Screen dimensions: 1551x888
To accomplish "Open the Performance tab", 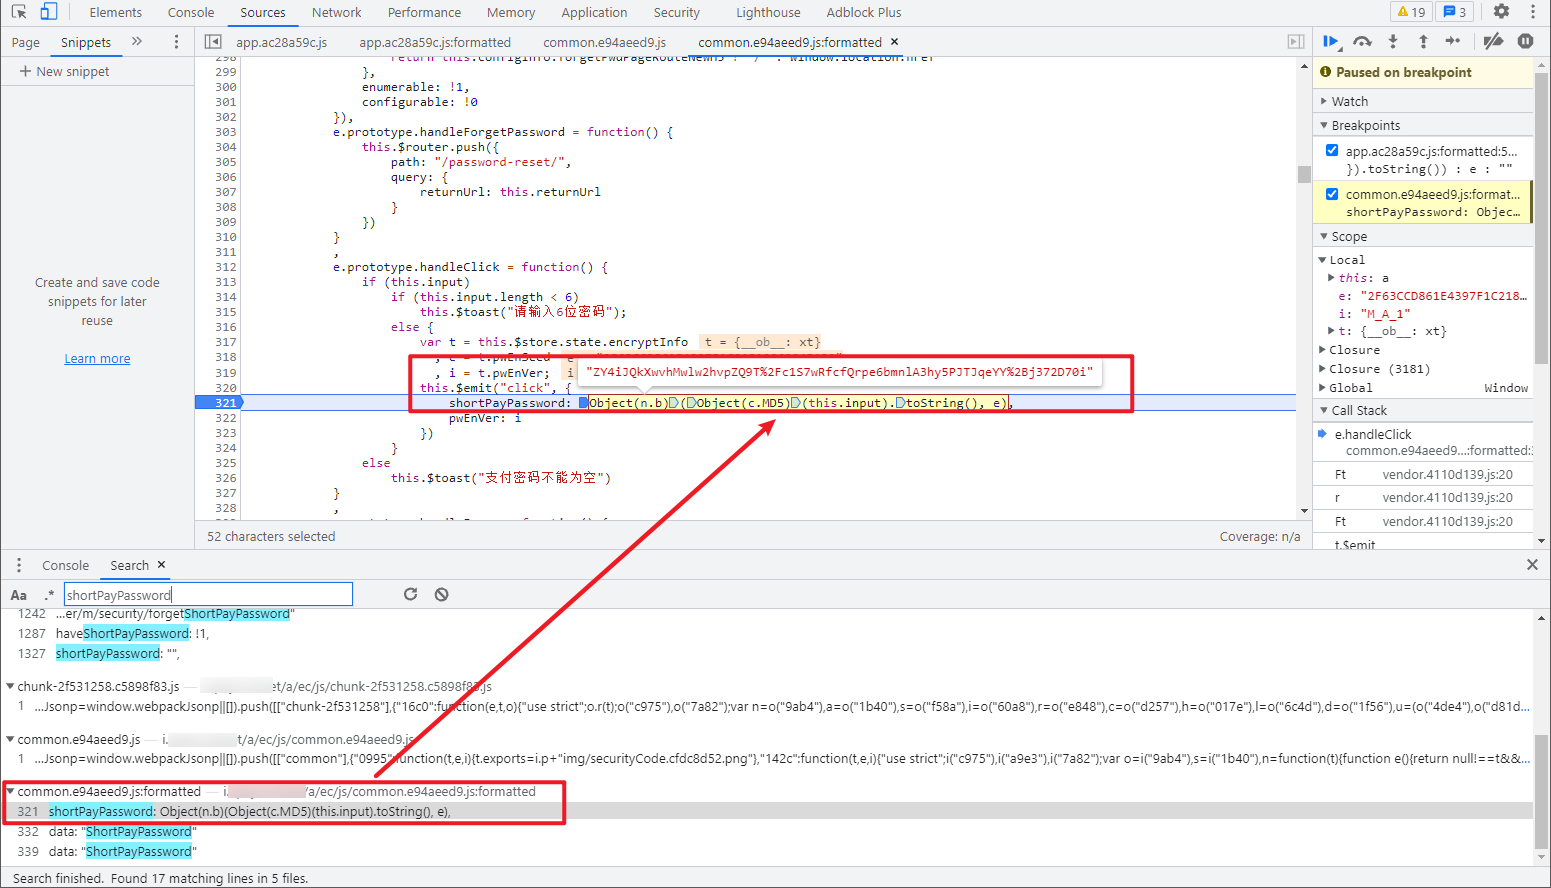I will coord(424,13).
